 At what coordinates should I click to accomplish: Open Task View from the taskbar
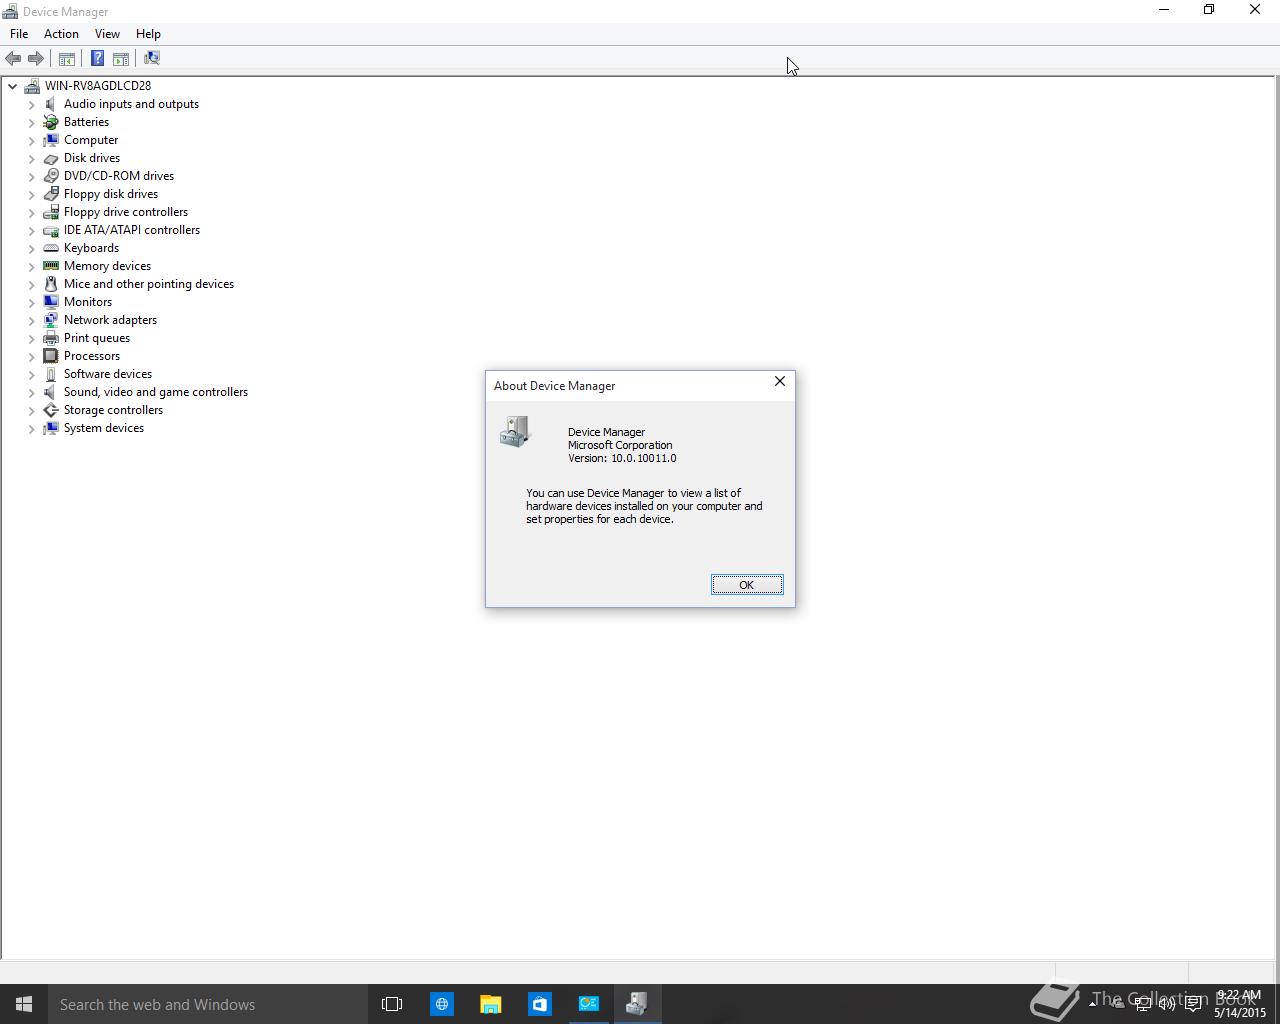click(x=392, y=1004)
